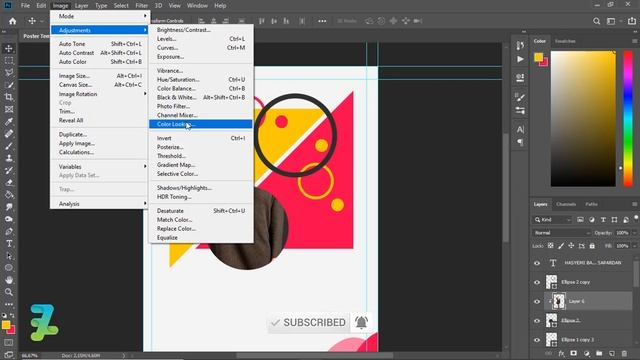This screenshot has height=360, width=640.
Task: Add layer style with fx icon
Action: tap(562, 353)
